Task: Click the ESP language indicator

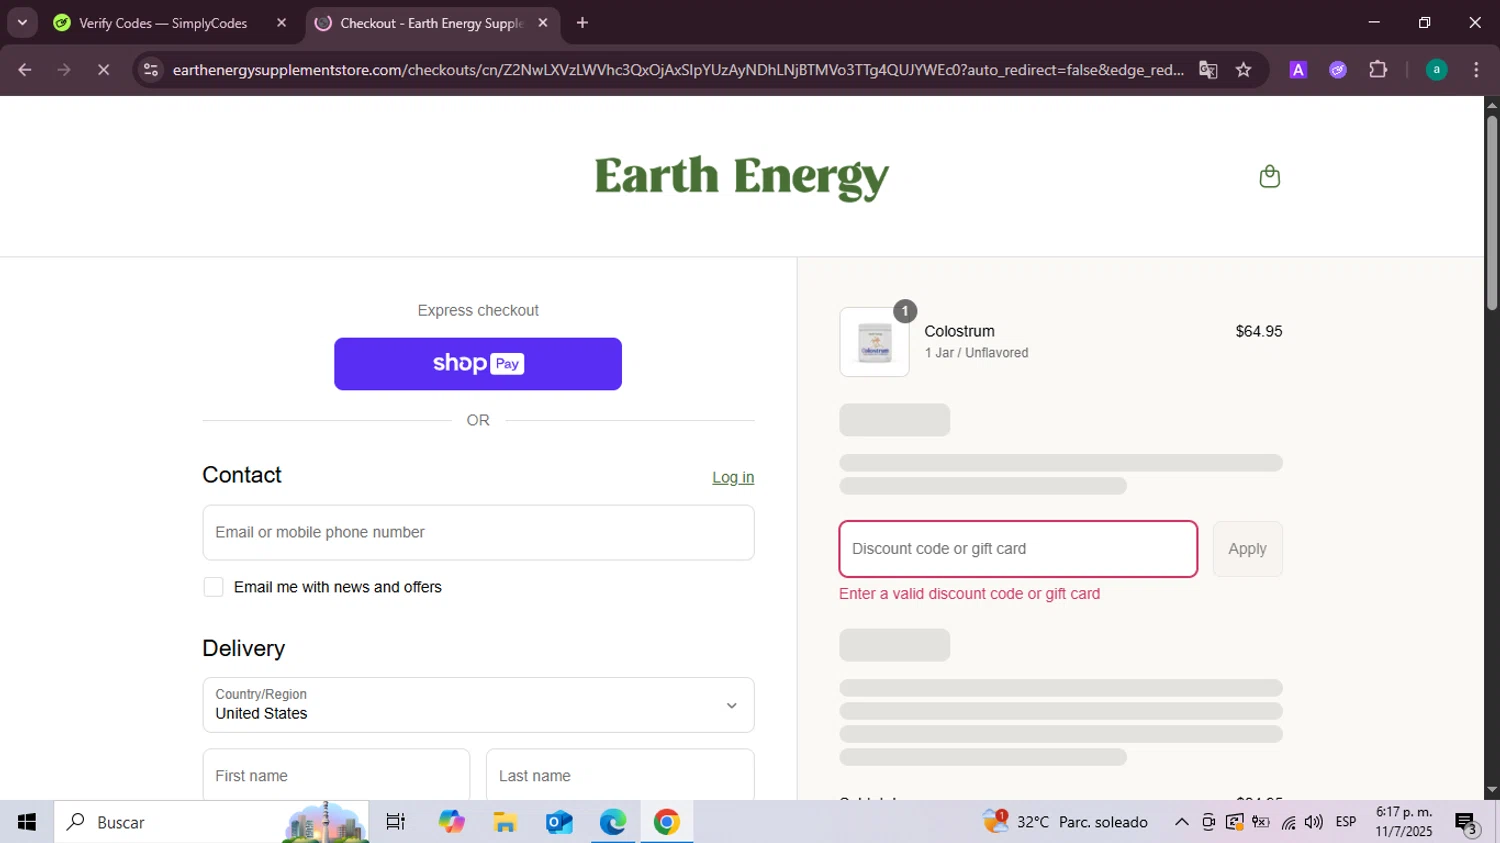Action: pyautogui.click(x=1346, y=822)
